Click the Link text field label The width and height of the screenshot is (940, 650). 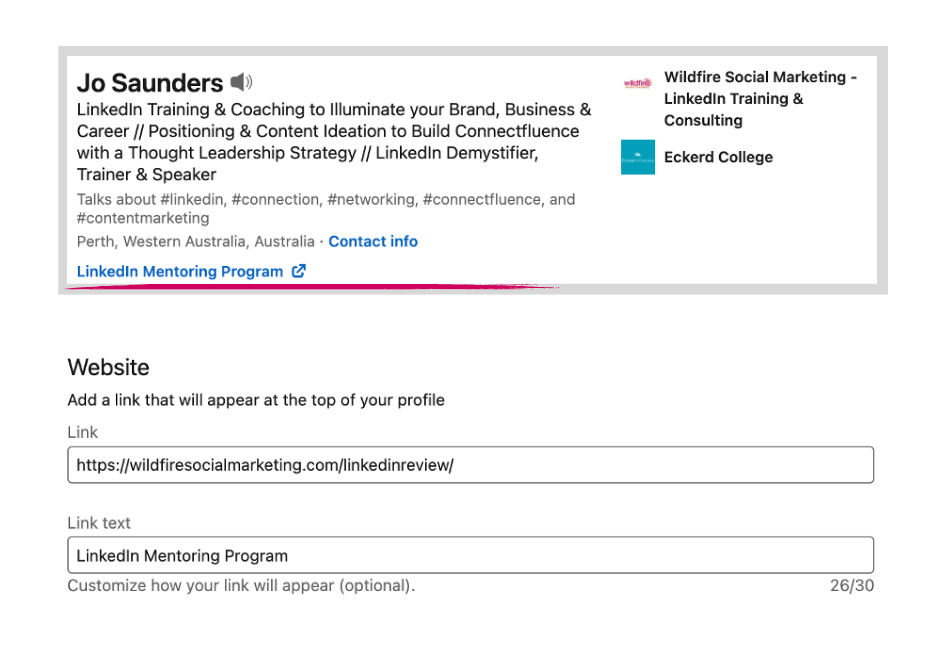pyautogui.click(x=99, y=523)
